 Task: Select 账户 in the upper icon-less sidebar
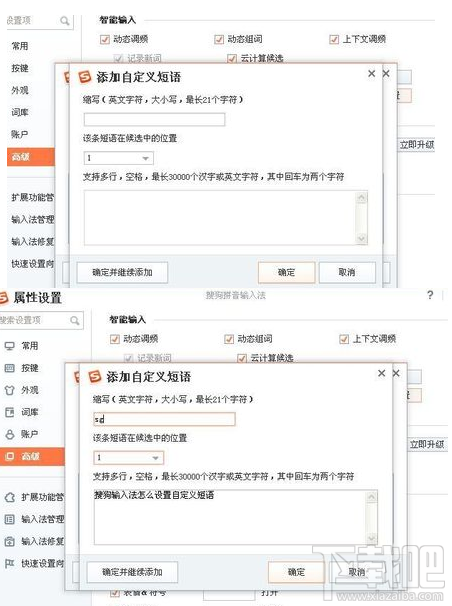point(20,134)
